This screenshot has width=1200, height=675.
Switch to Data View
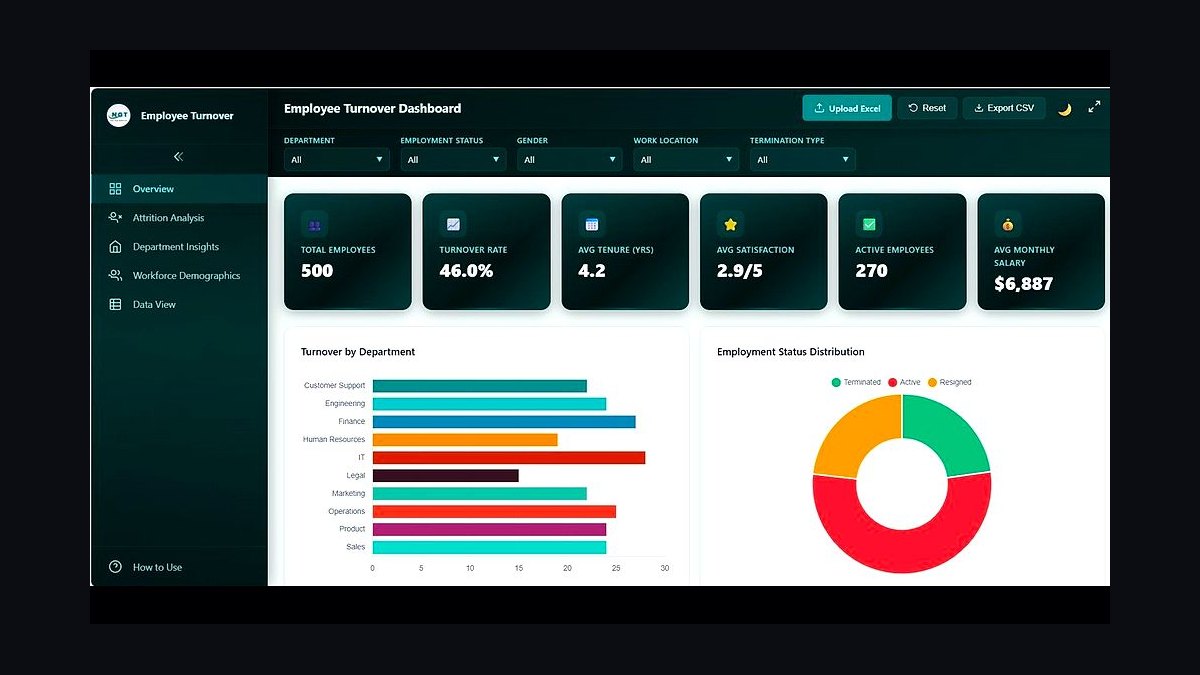point(179,305)
